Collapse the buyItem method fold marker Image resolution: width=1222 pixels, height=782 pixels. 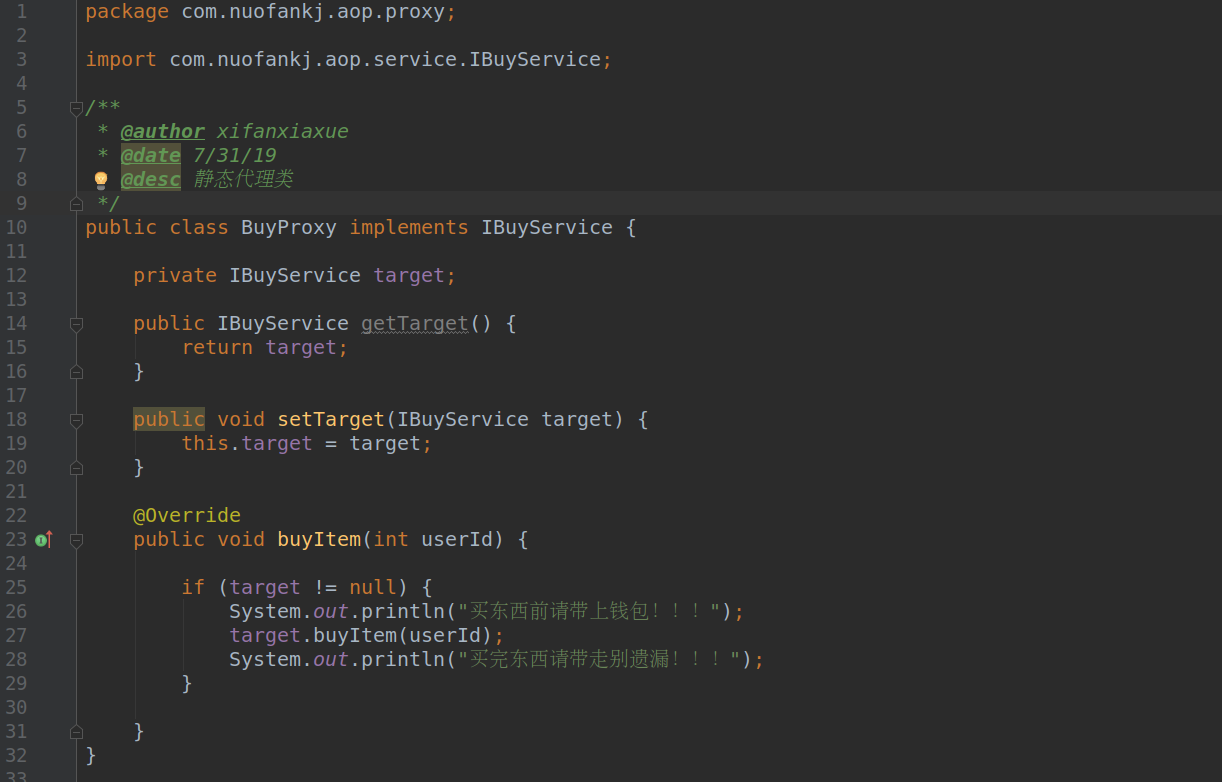click(x=76, y=539)
